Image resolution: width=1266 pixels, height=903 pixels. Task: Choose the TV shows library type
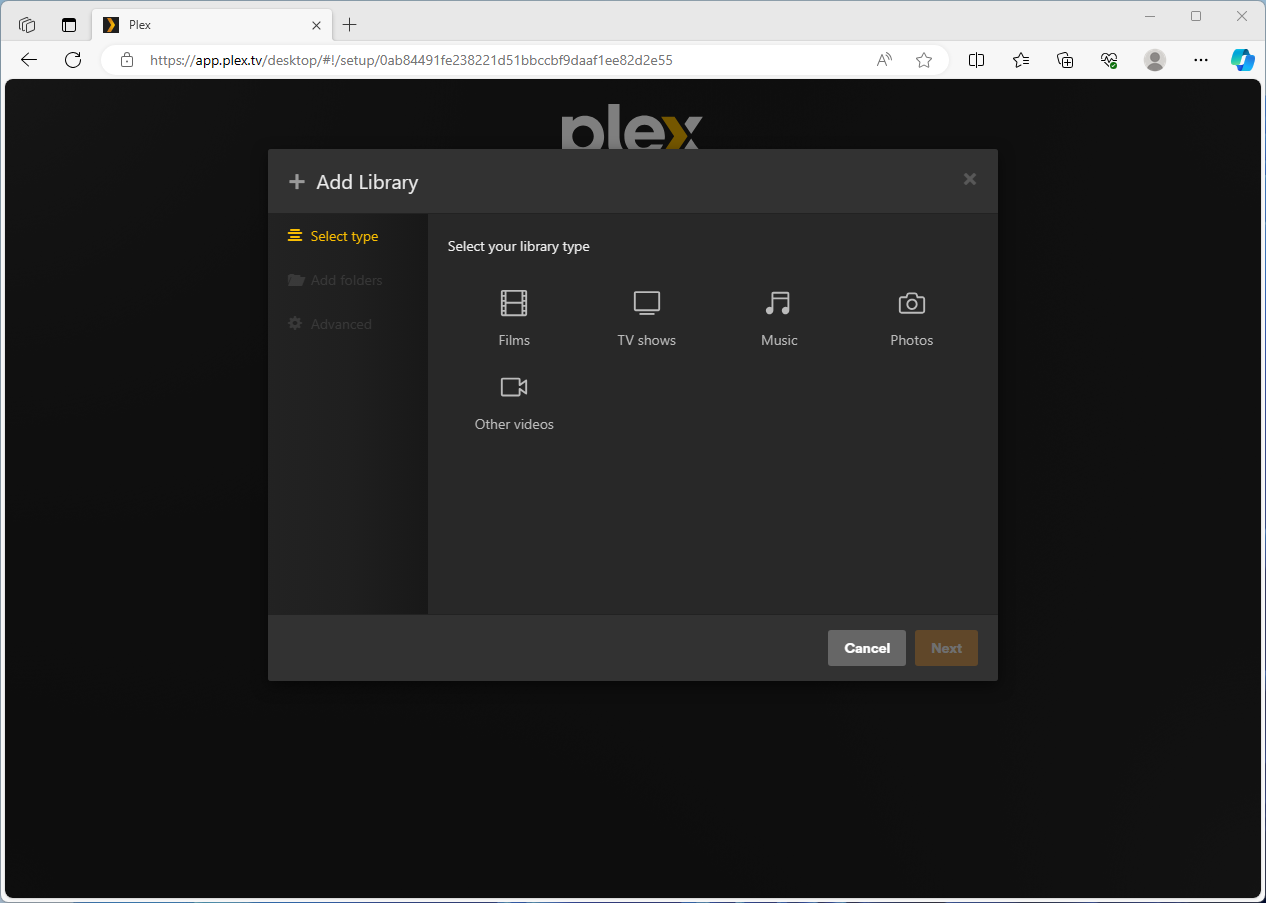[x=647, y=318]
